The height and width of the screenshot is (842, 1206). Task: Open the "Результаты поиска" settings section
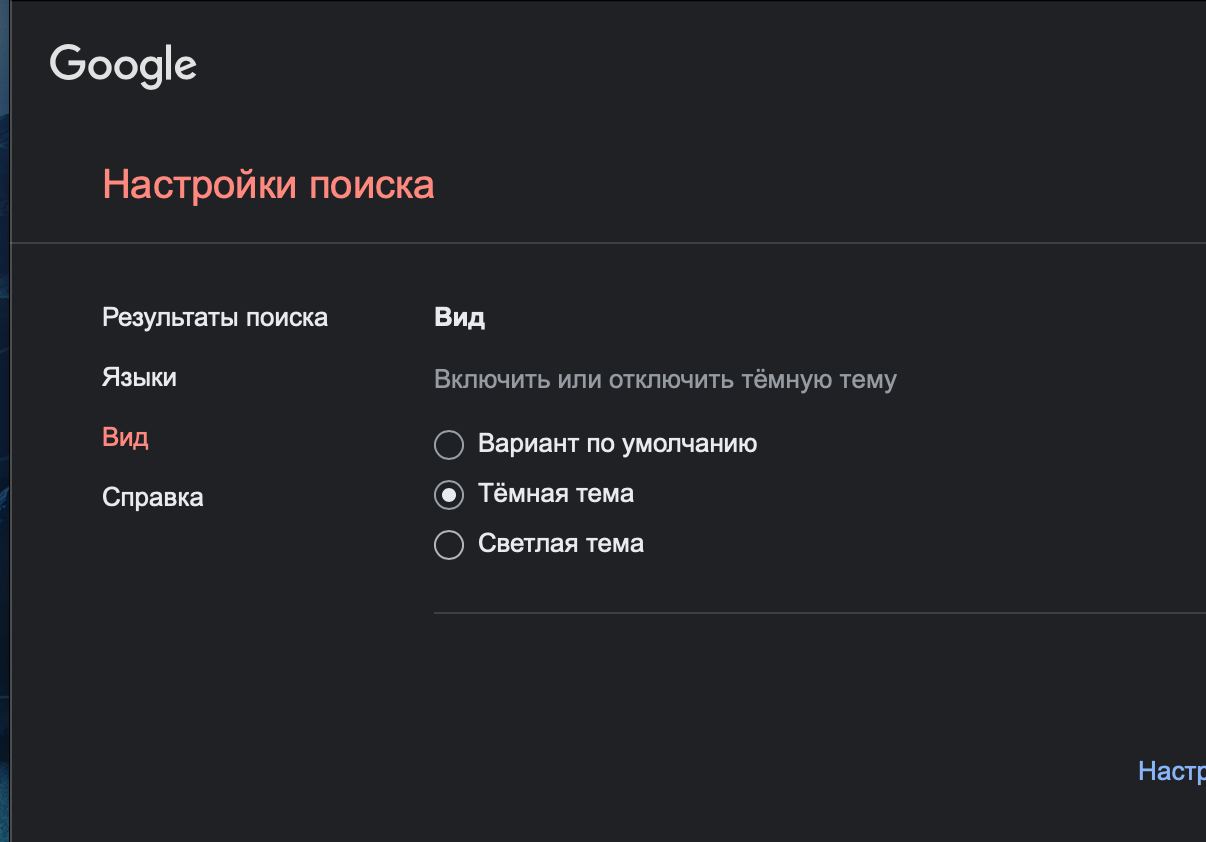[x=215, y=318]
